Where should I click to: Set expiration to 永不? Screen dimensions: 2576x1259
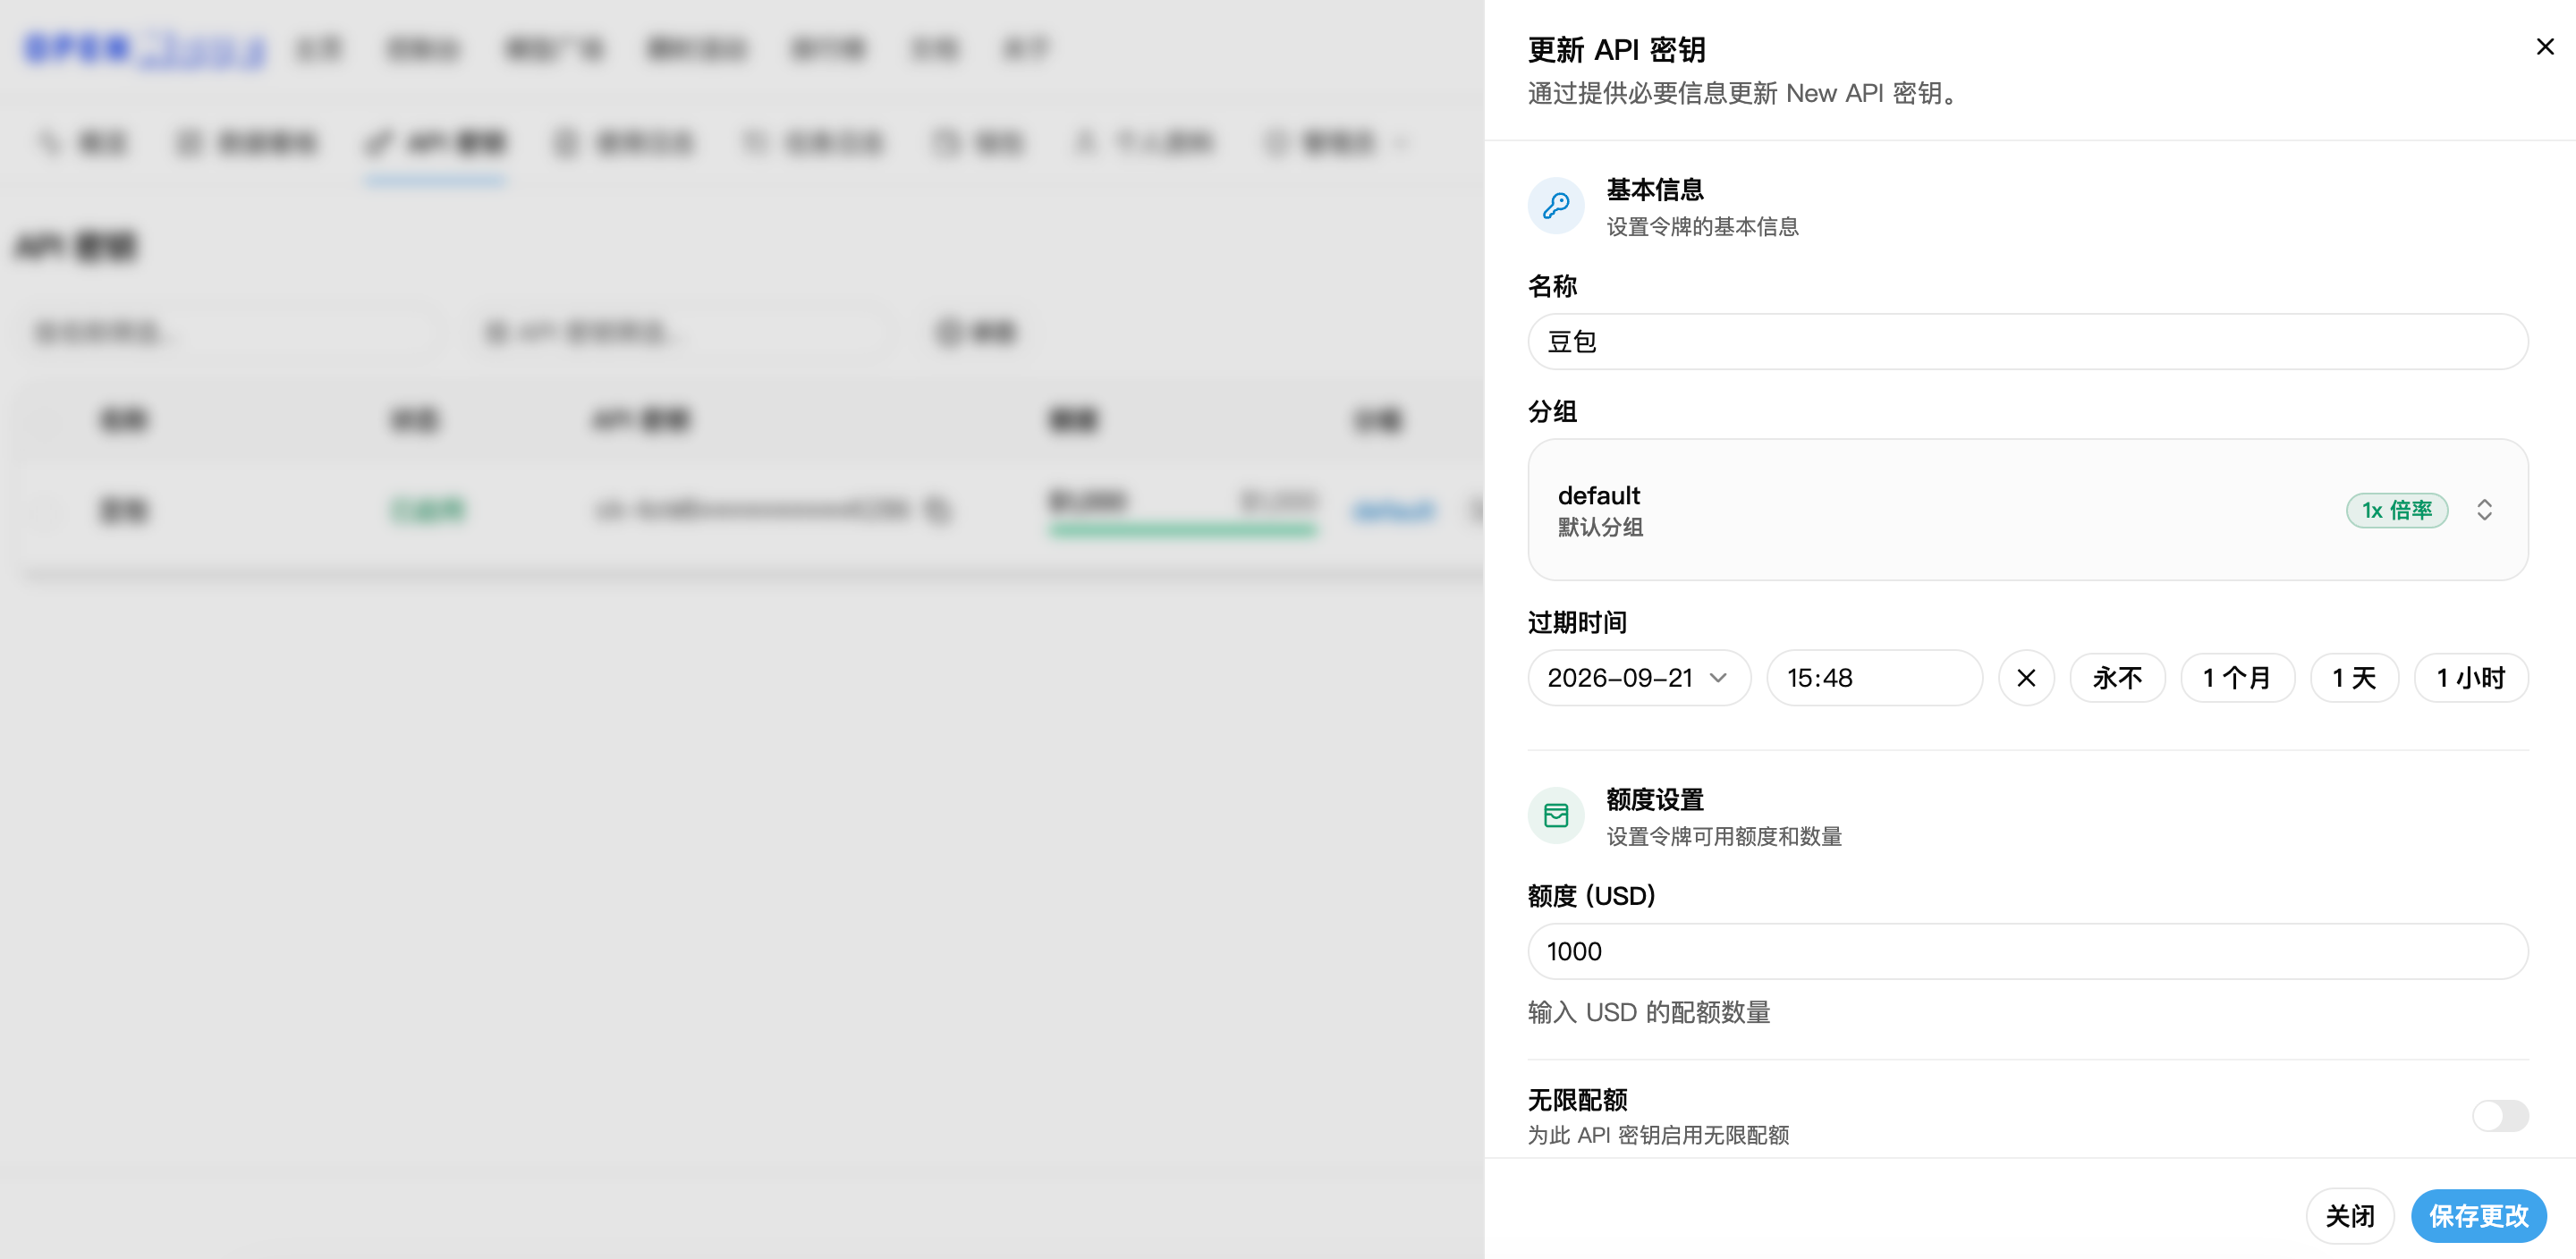[2117, 678]
